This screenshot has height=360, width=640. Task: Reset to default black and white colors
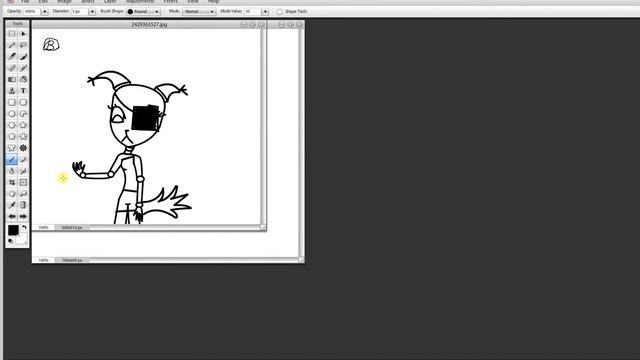[11, 241]
